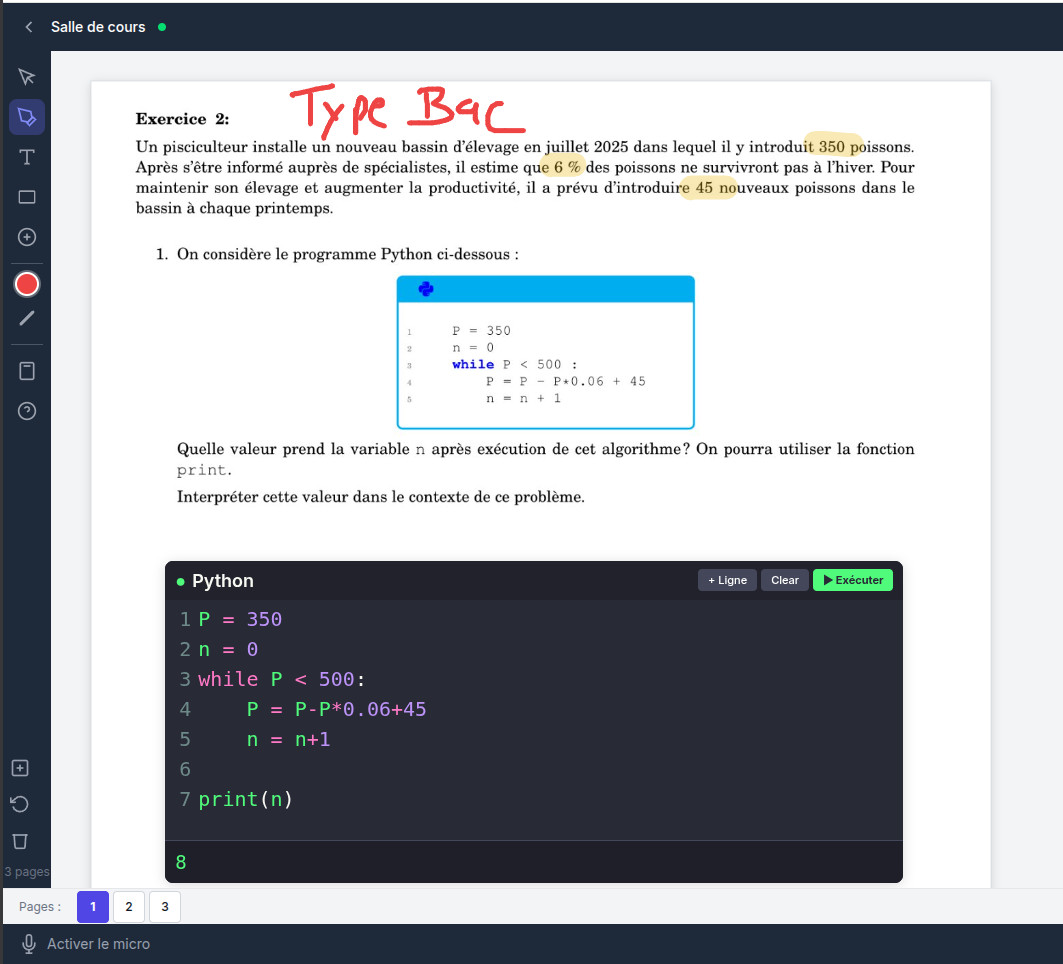The height and width of the screenshot is (964, 1063).
Task: Click the Exercice 2 heading
Action: 182,119
